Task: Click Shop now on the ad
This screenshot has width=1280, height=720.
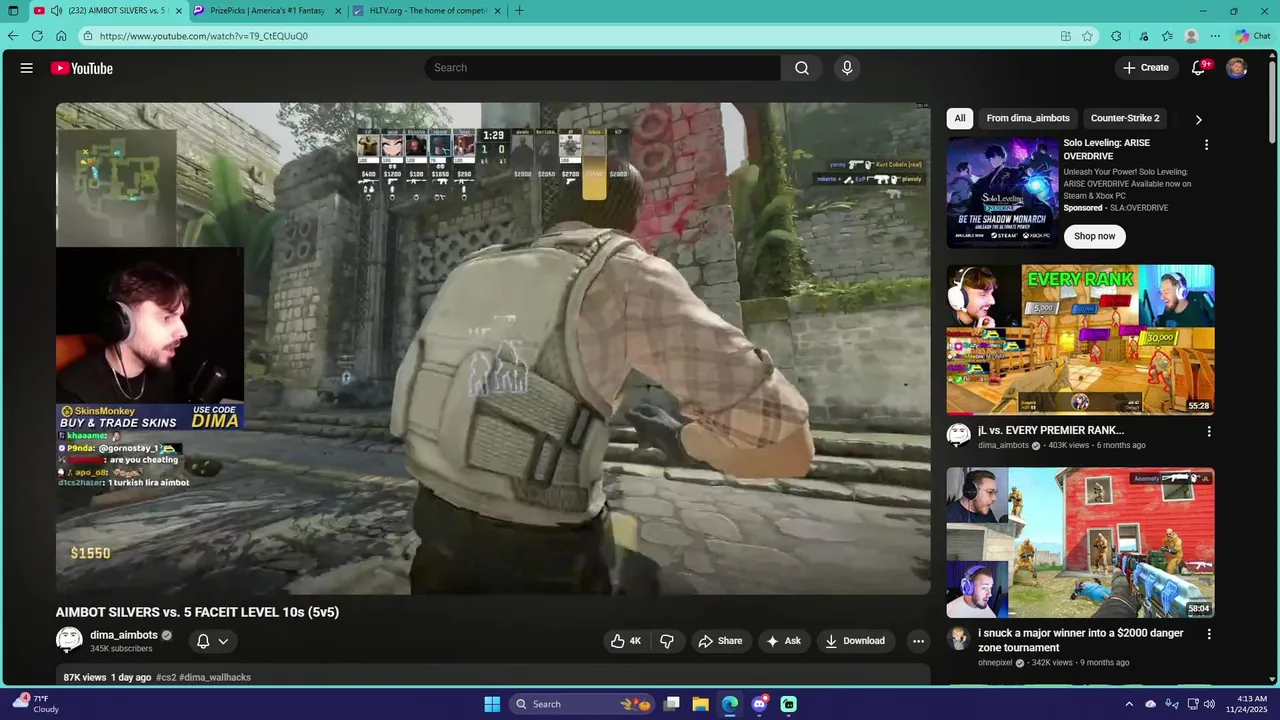Action: pyautogui.click(x=1094, y=236)
